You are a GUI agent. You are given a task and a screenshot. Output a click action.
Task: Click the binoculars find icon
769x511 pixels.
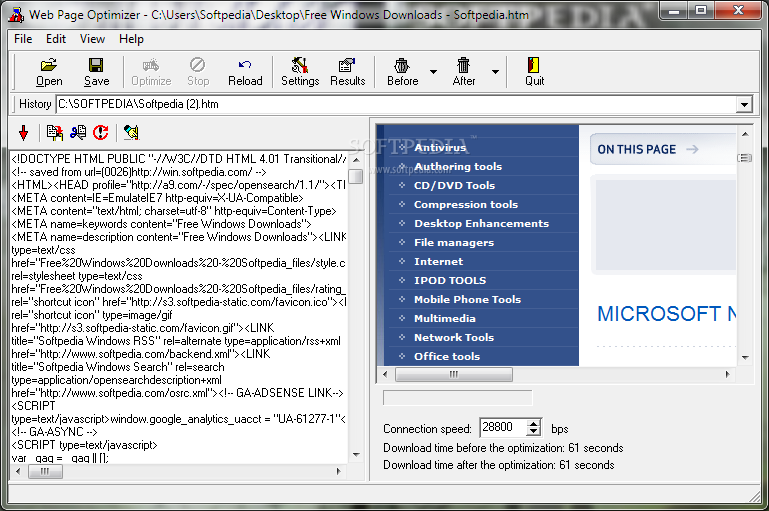[78, 132]
